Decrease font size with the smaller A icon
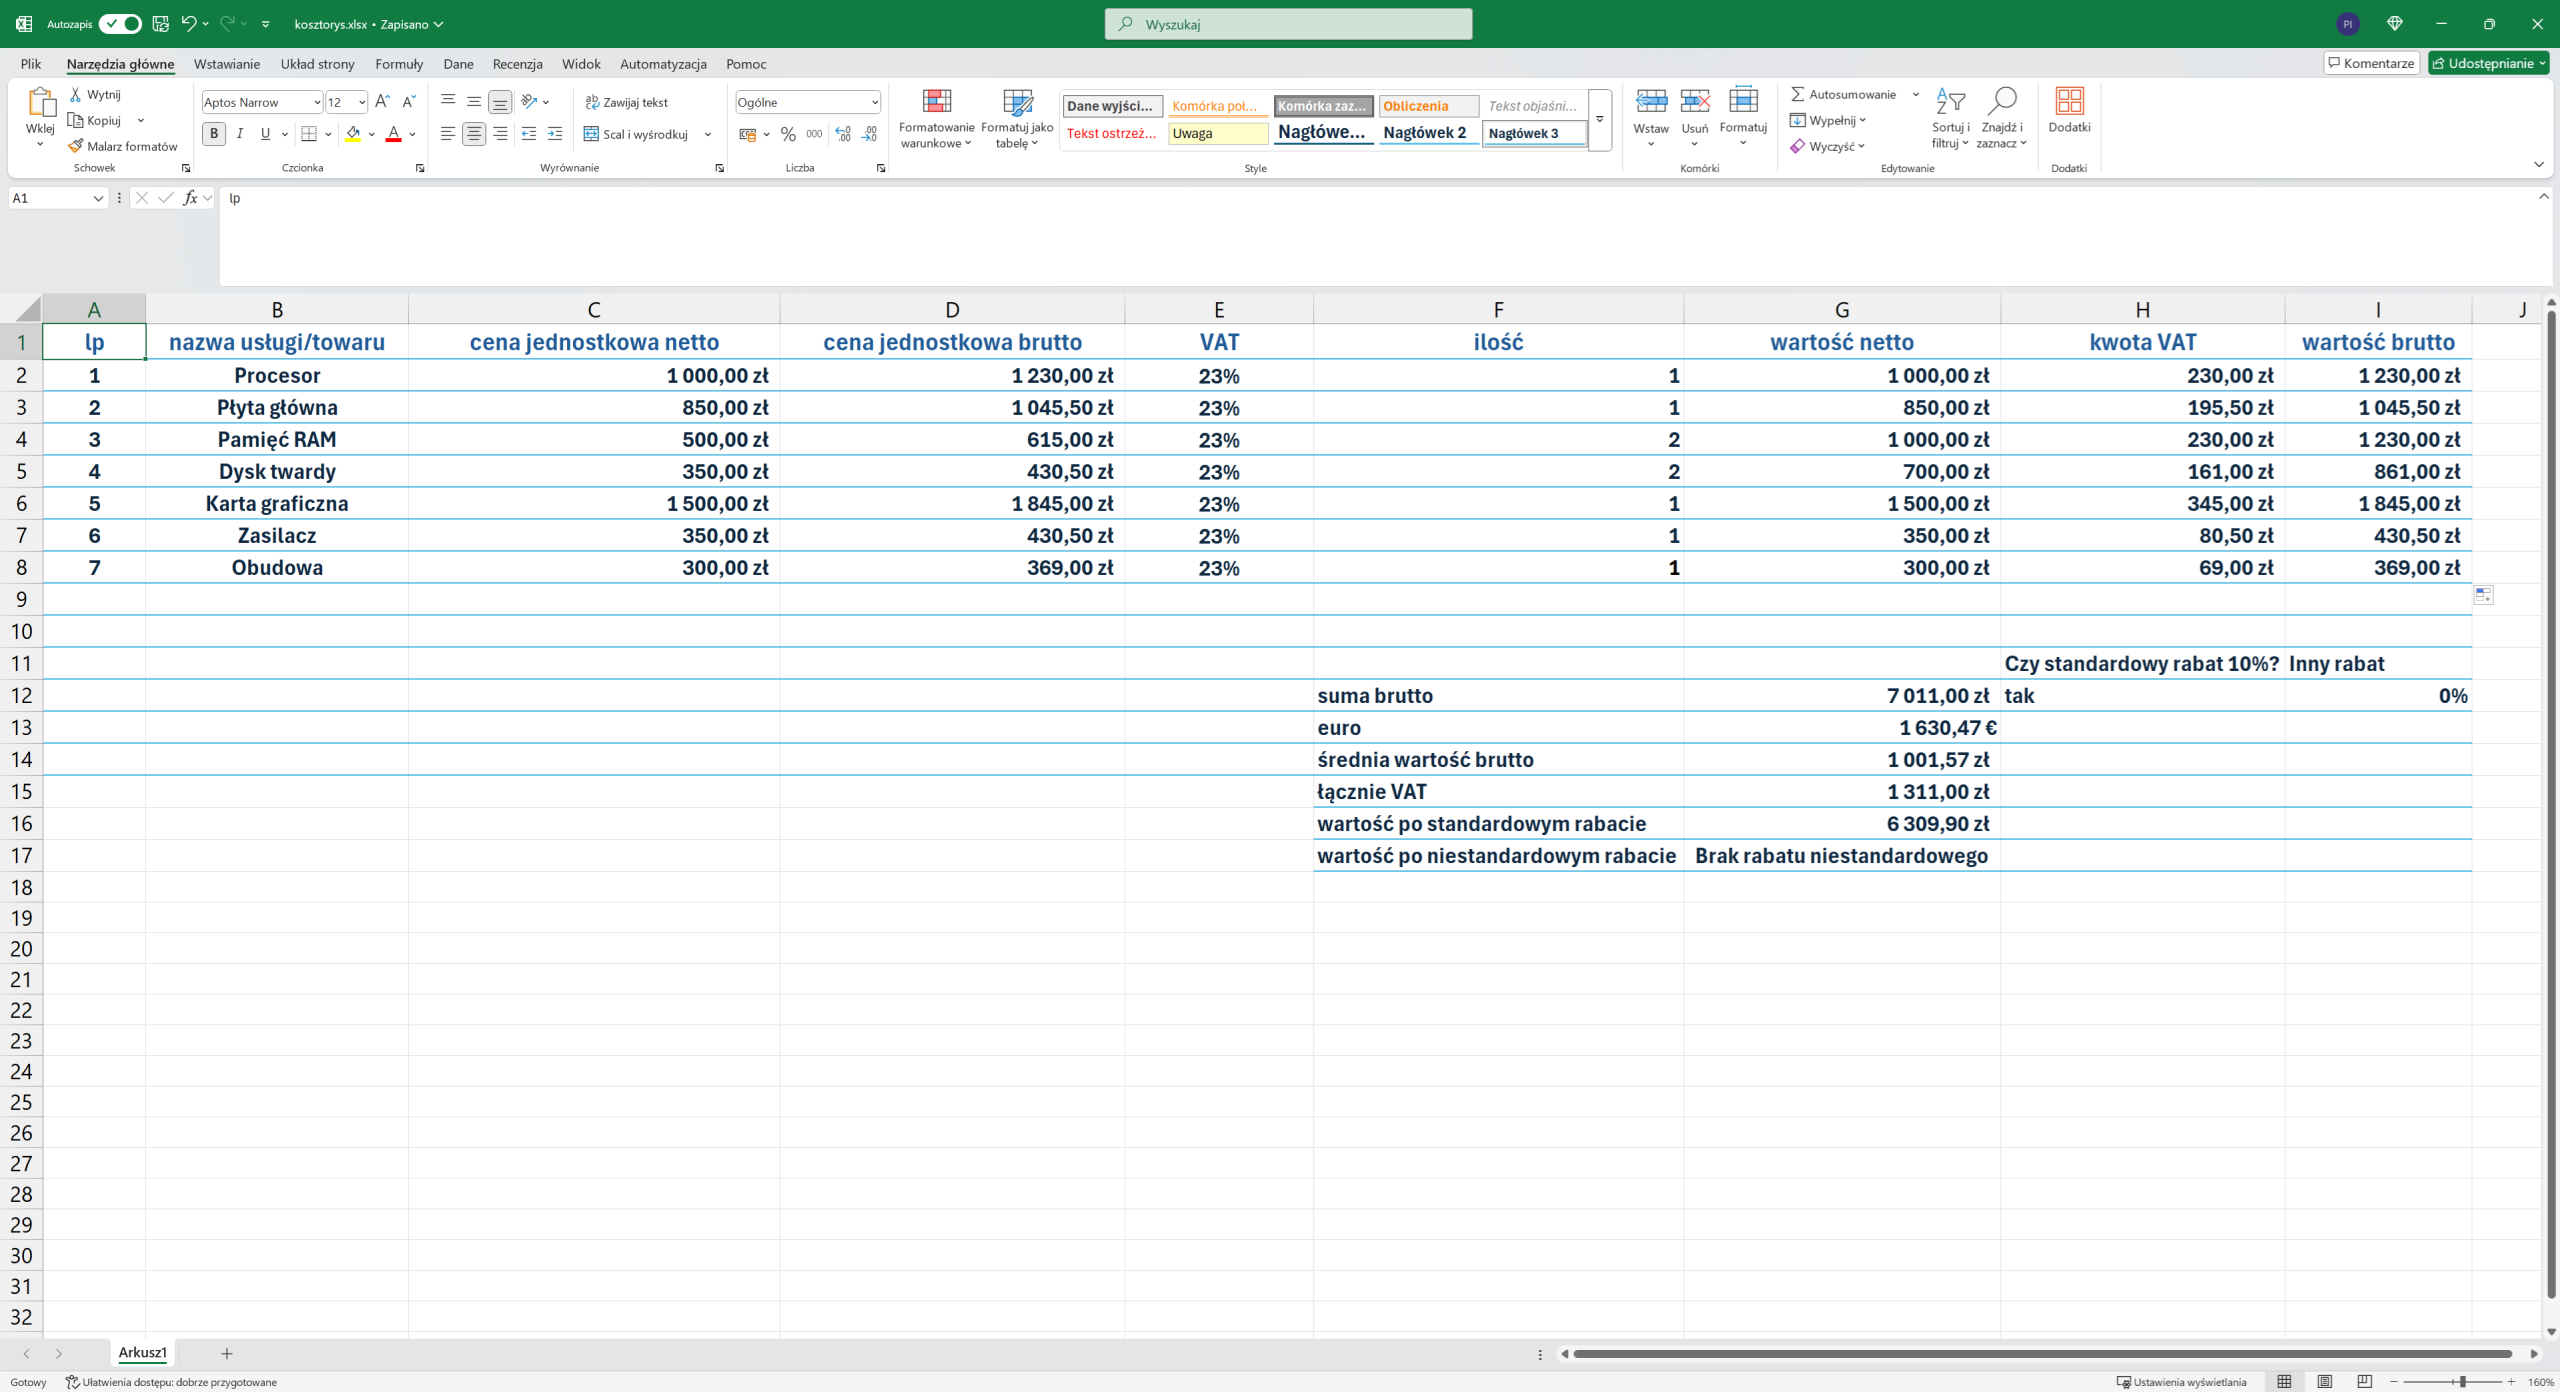 [408, 102]
